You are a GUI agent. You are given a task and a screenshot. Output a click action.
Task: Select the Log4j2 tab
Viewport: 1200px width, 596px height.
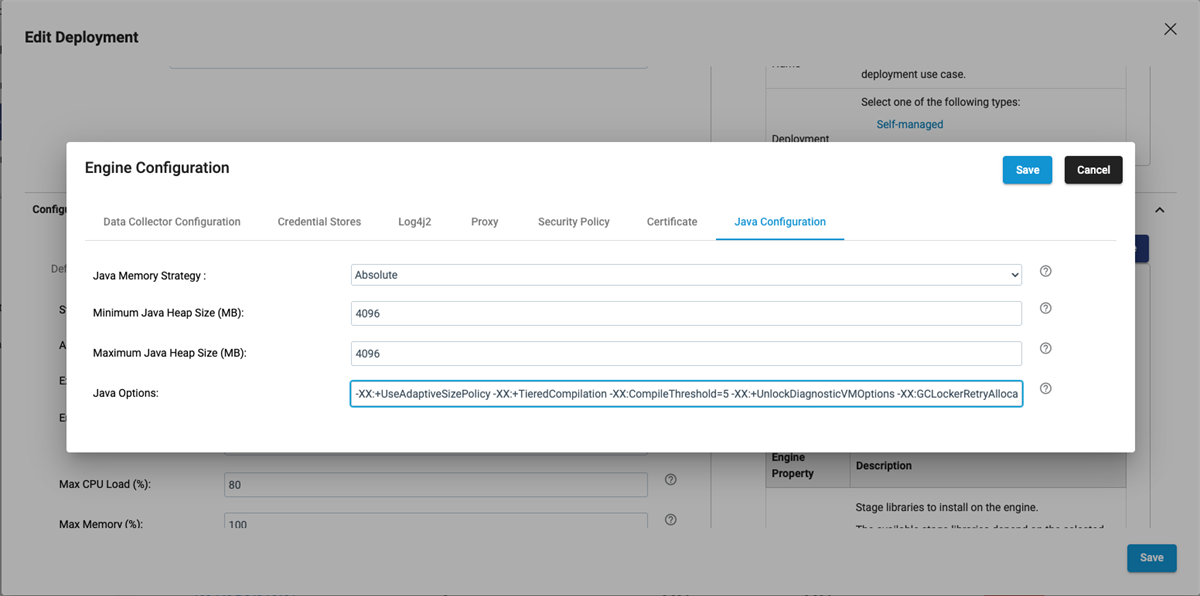pyautogui.click(x=416, y=222)
